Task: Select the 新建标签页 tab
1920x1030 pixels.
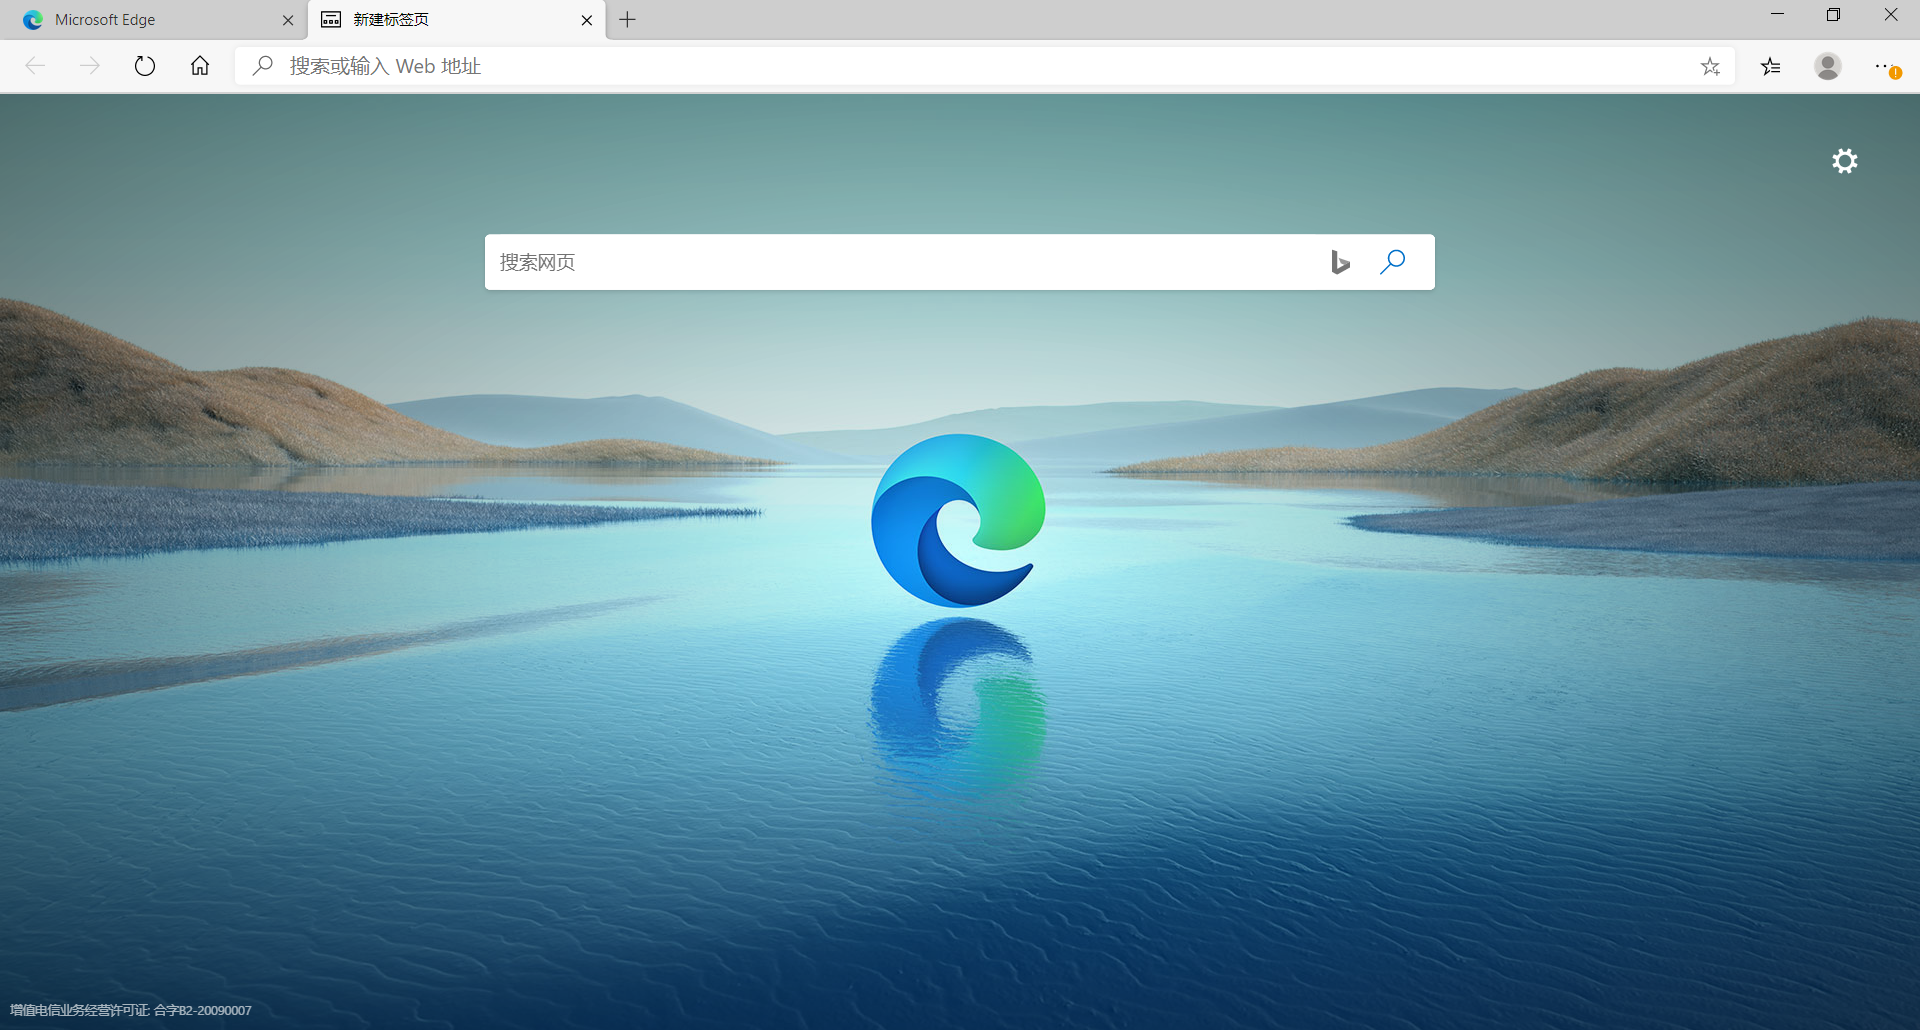Action: click(456, 20)
